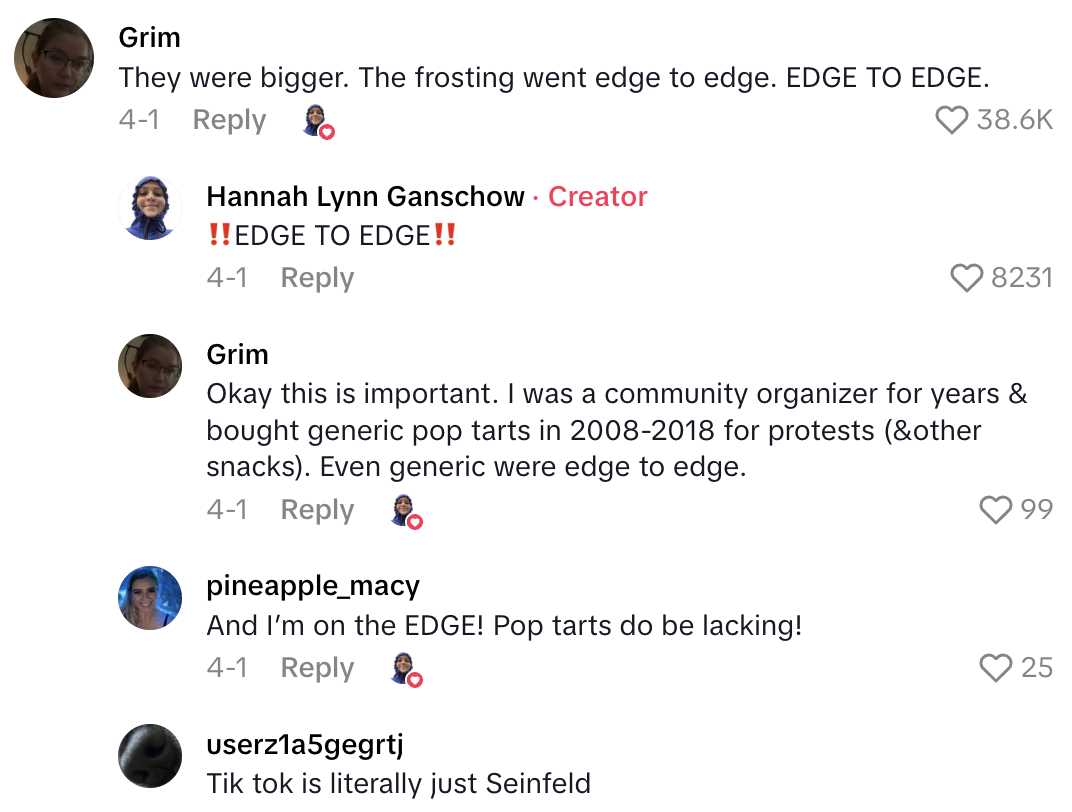Screen dimensions: 1072x812
Task: Click creator-liked badge on Grim's organizer reply
Action: click(x=405, y=511)
